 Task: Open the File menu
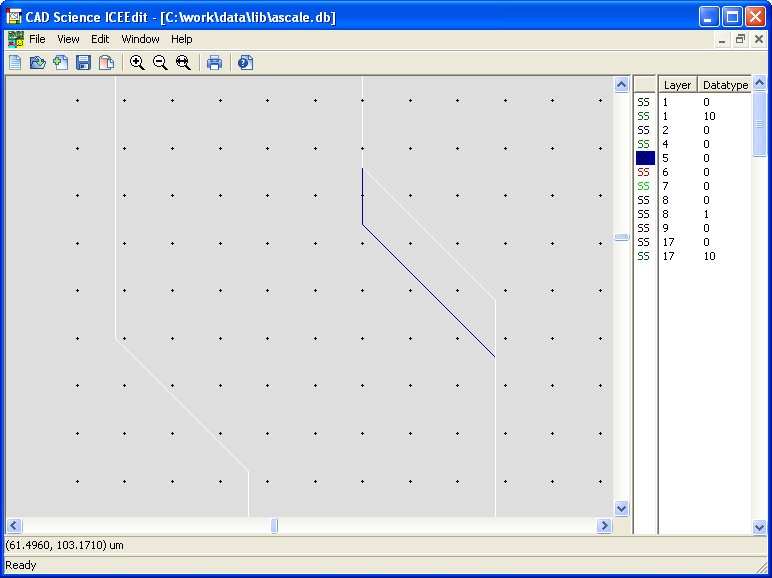(x=37, y=39)
